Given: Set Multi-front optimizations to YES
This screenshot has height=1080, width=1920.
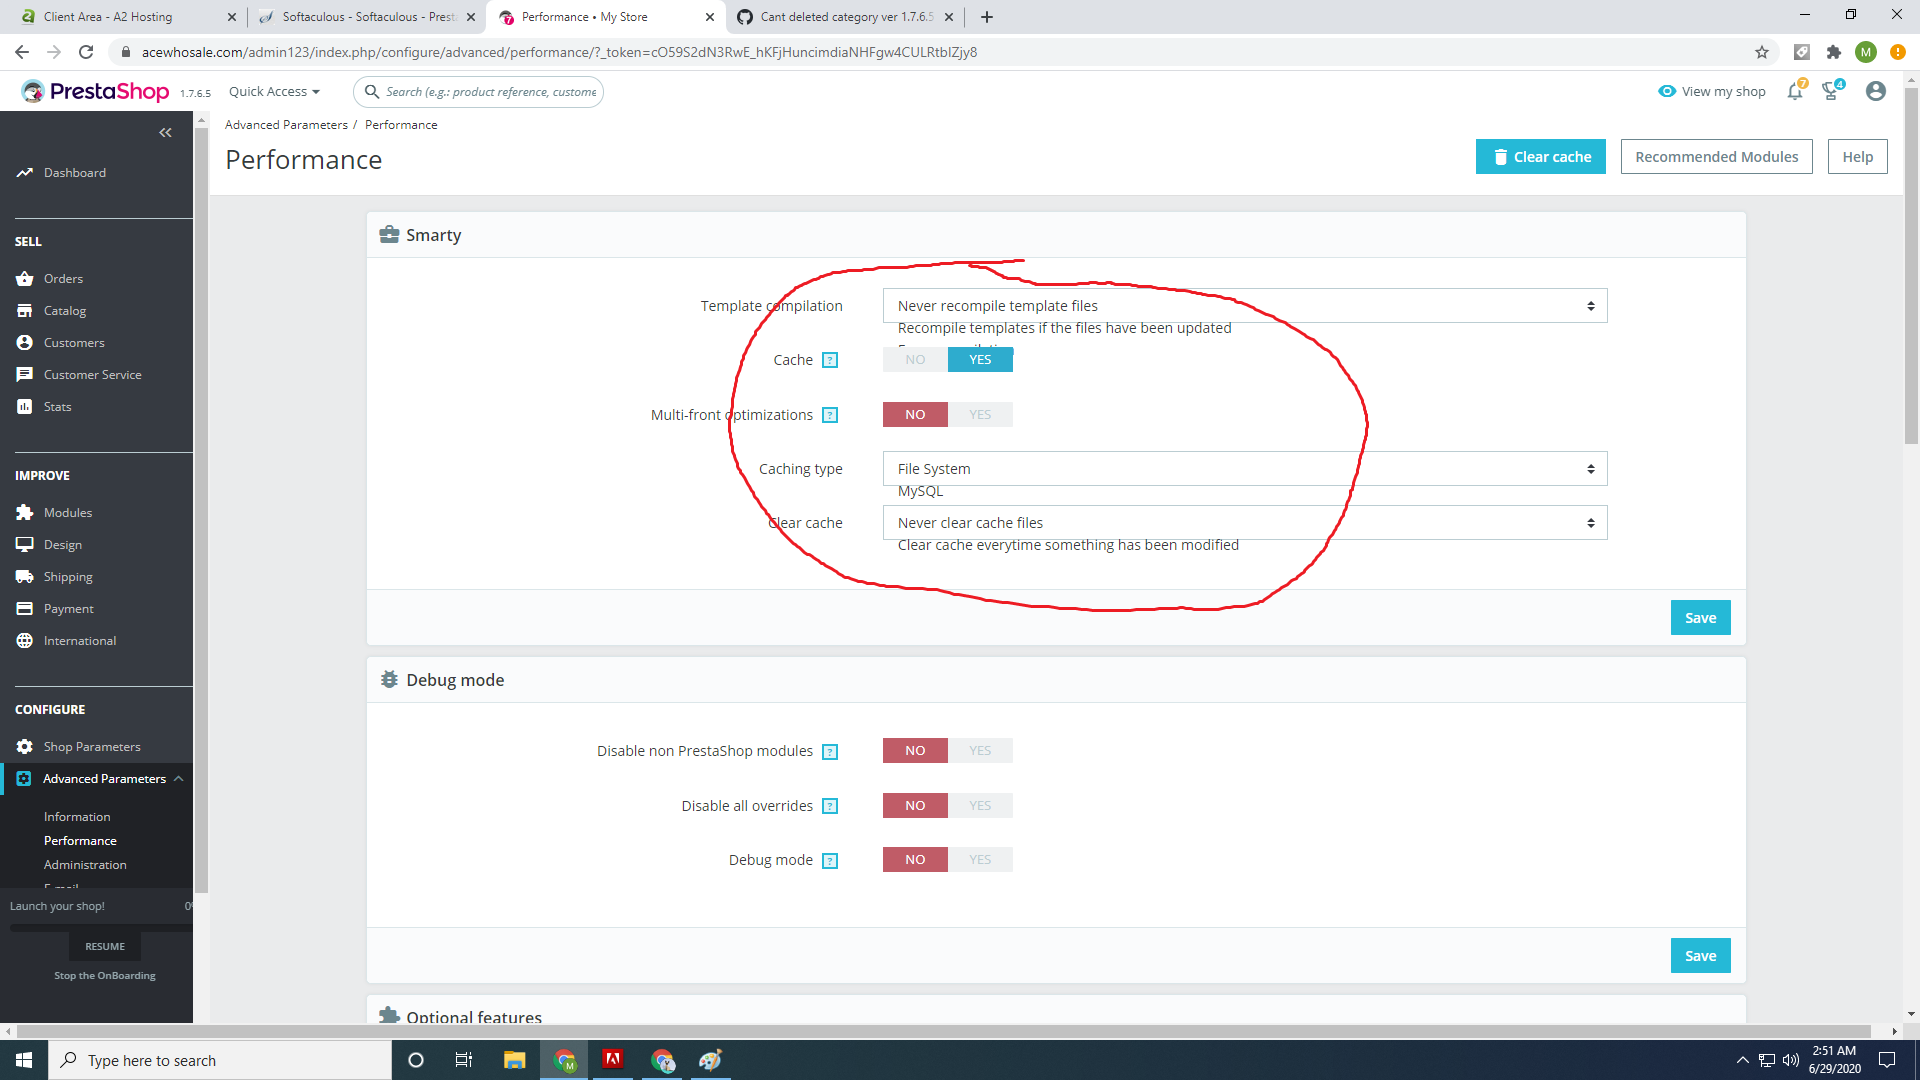Looking at the screenshot, I should tap(980, 415).
